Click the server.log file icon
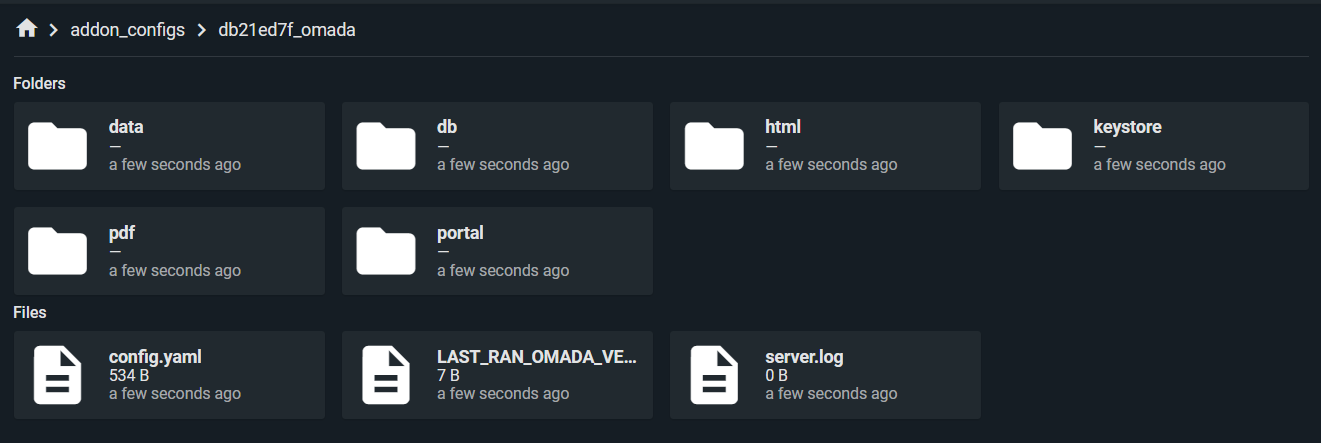 tap(714, 375)
